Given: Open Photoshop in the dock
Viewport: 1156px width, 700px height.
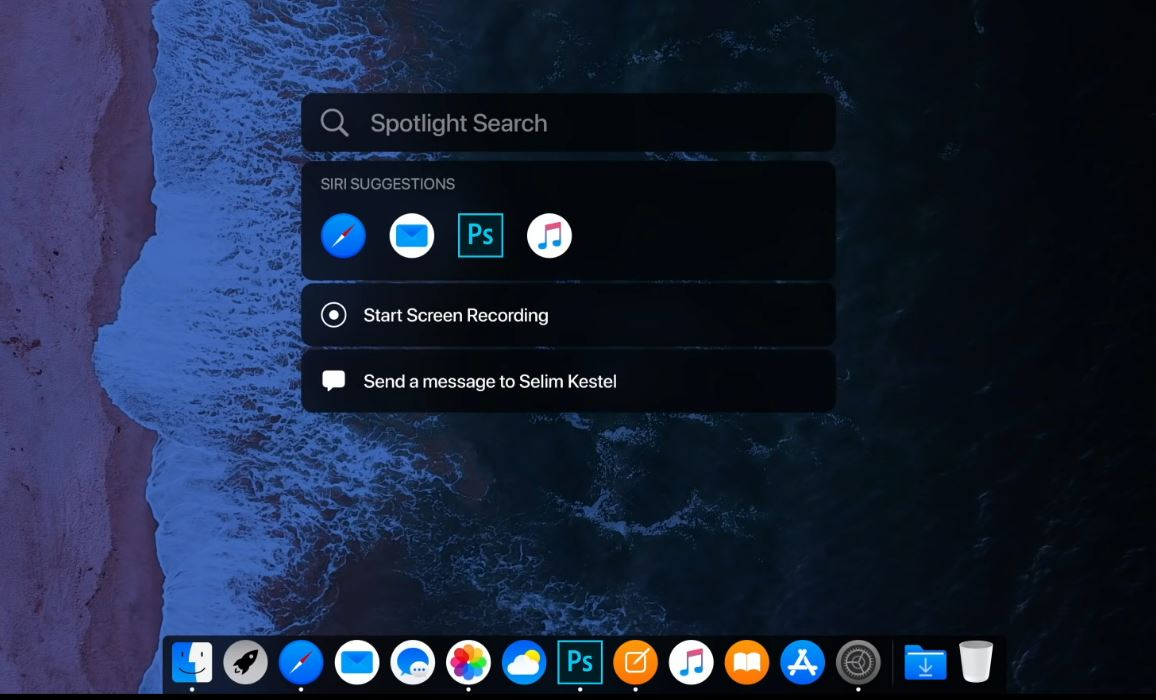Looking at the screenshot, I should 579,662.
